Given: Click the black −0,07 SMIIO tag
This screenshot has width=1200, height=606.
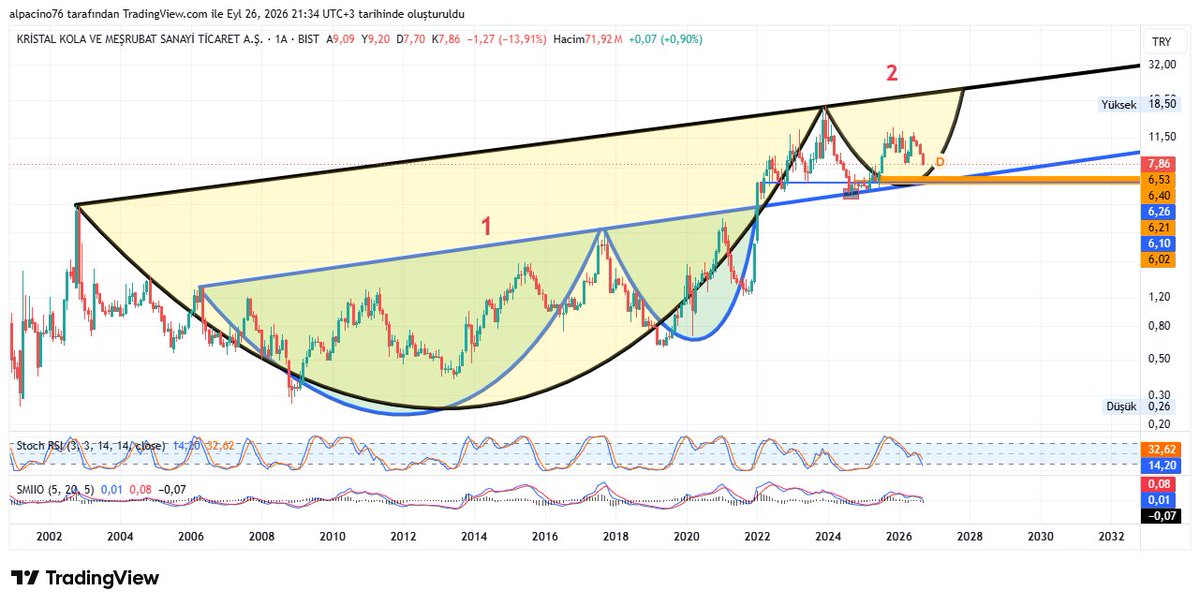Looking at the screenshot, I should pyautogui.click(x=1160, y=516).
